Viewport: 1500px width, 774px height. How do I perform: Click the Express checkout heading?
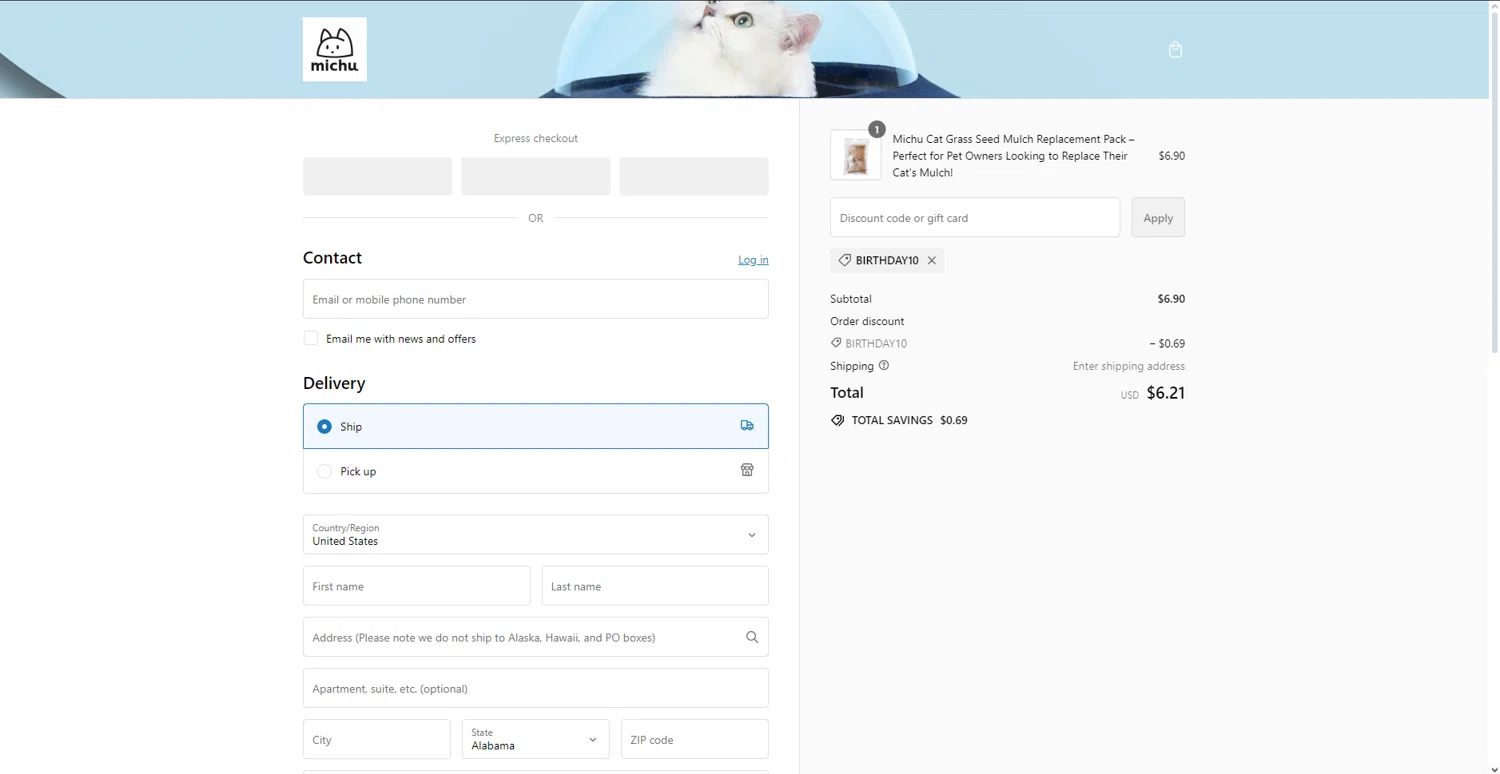tap(536, 138)
